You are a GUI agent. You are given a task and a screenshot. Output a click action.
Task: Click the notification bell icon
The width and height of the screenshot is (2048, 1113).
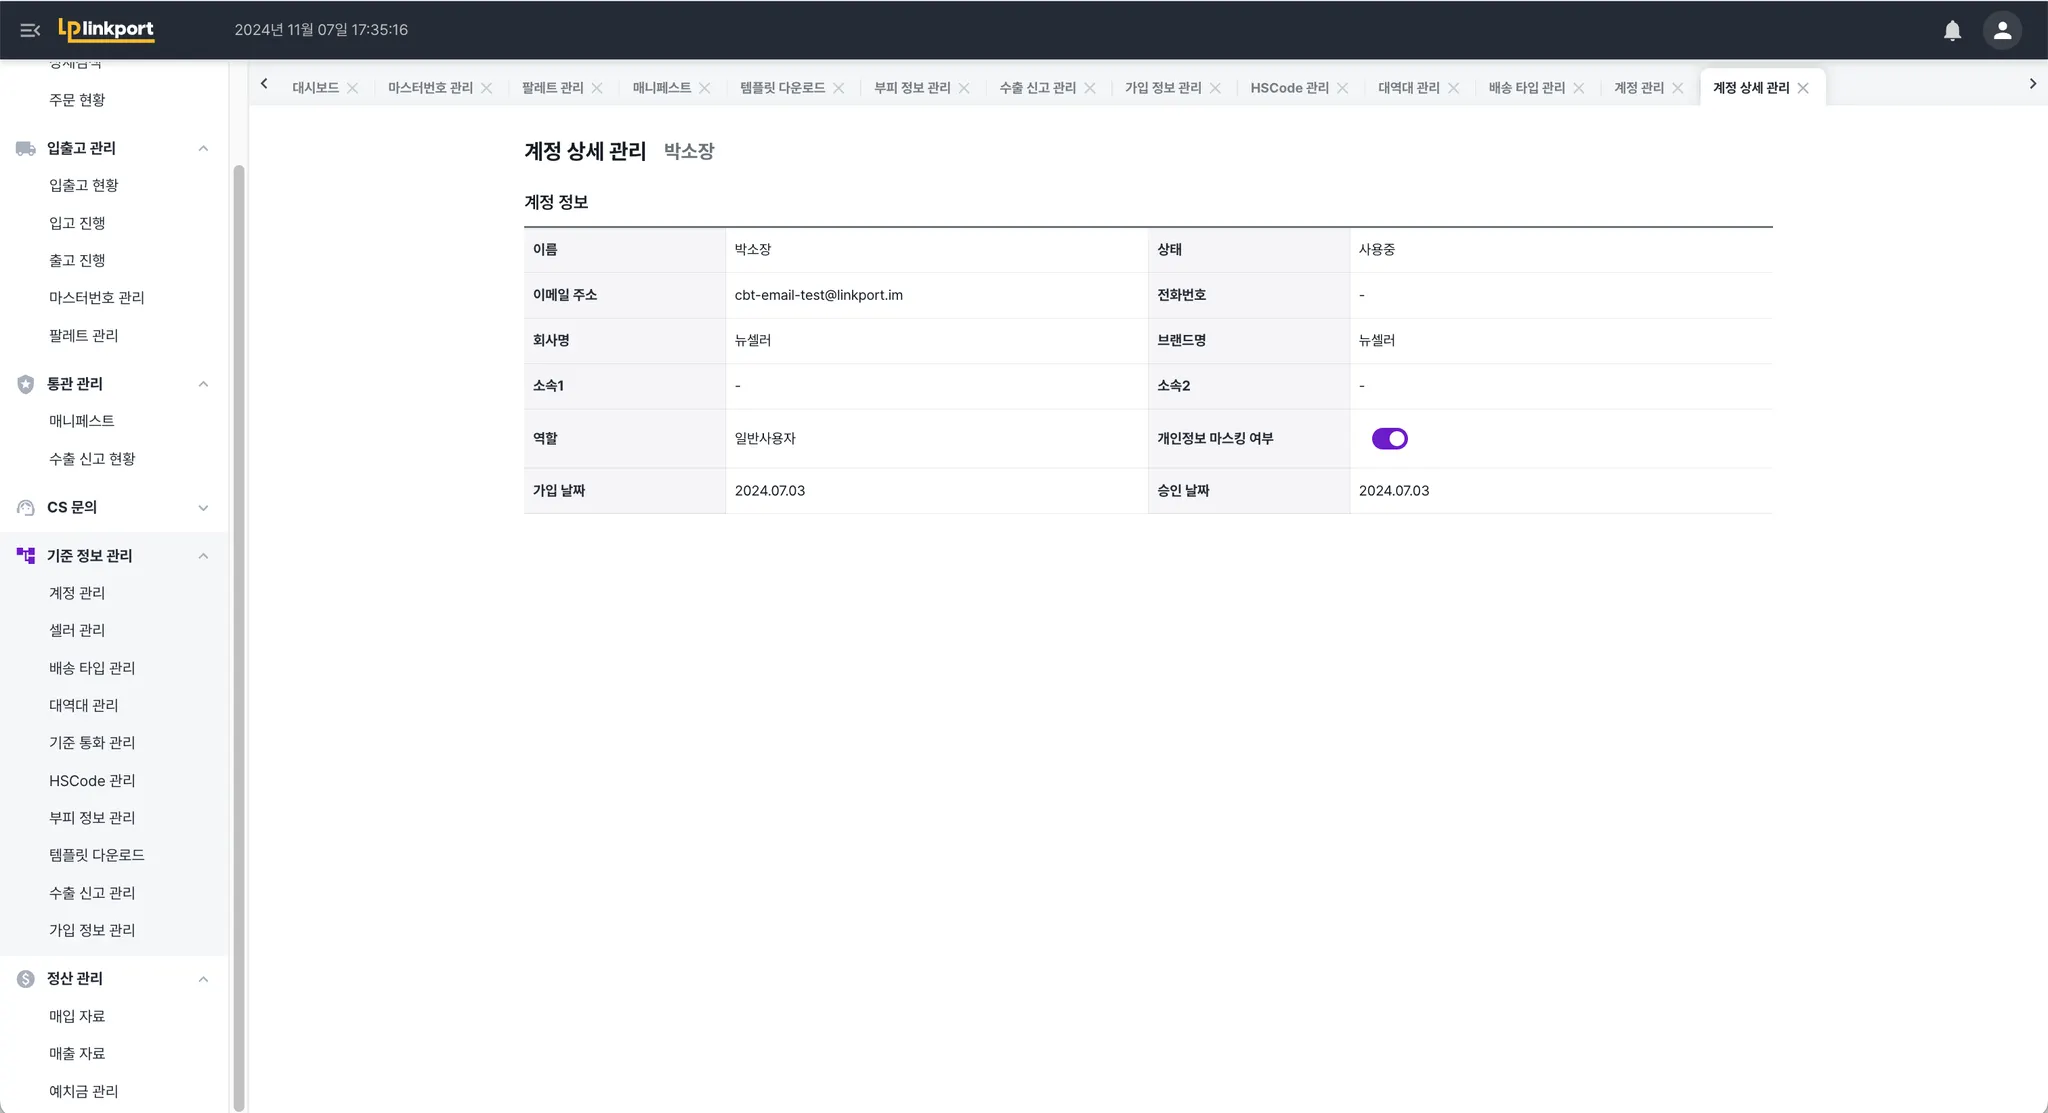tap(1952, 30)
